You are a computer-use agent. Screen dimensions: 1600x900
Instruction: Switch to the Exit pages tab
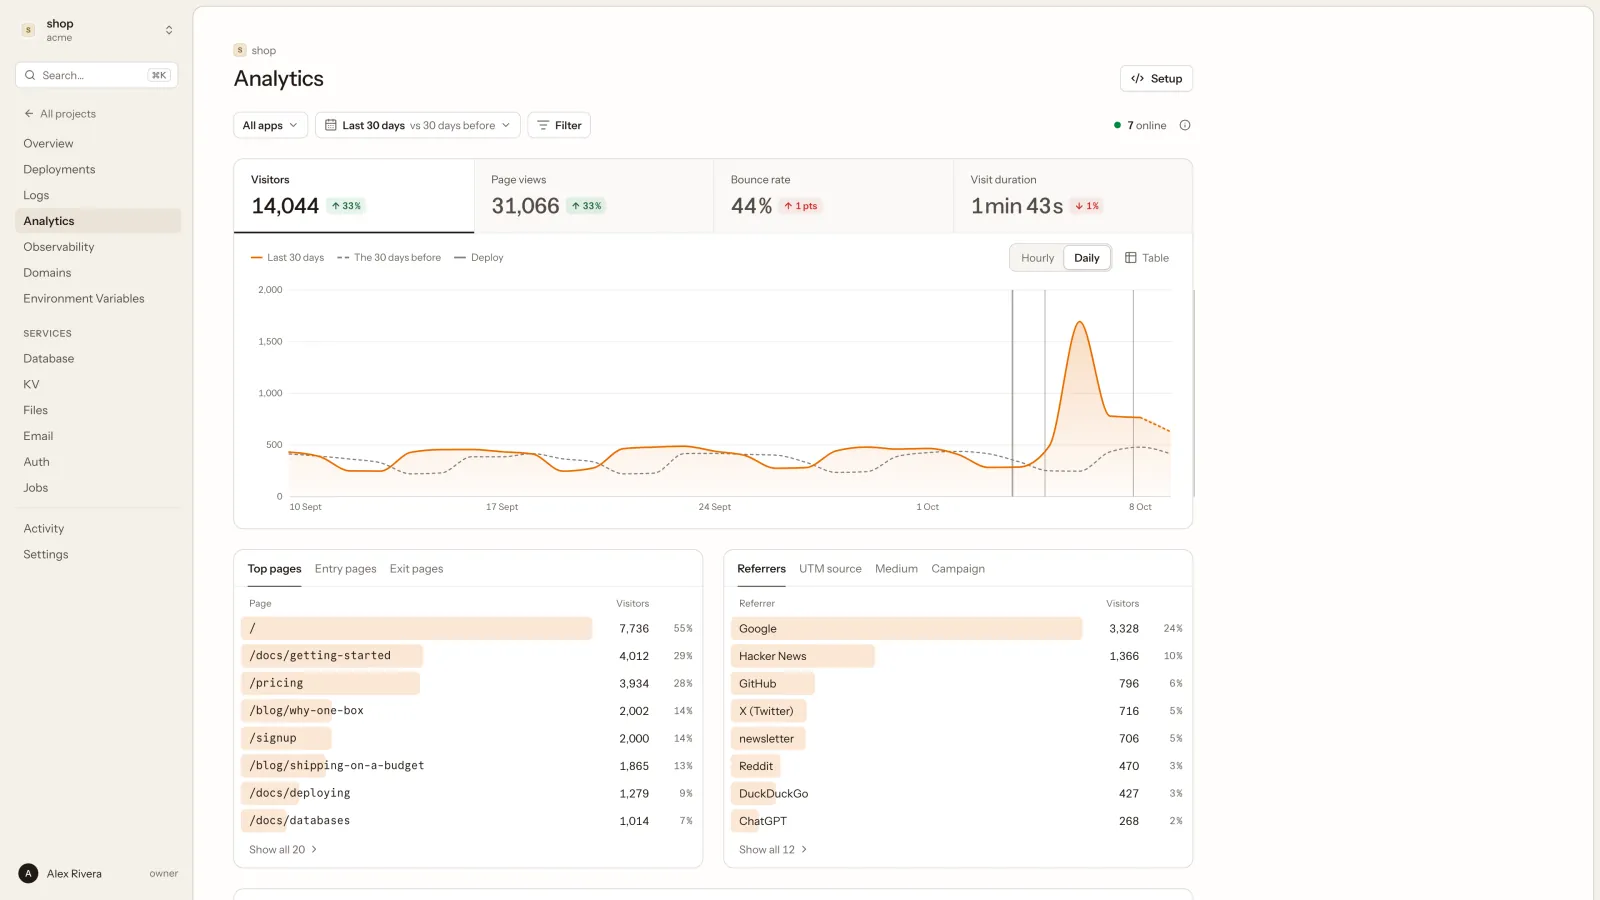point(416,569)
